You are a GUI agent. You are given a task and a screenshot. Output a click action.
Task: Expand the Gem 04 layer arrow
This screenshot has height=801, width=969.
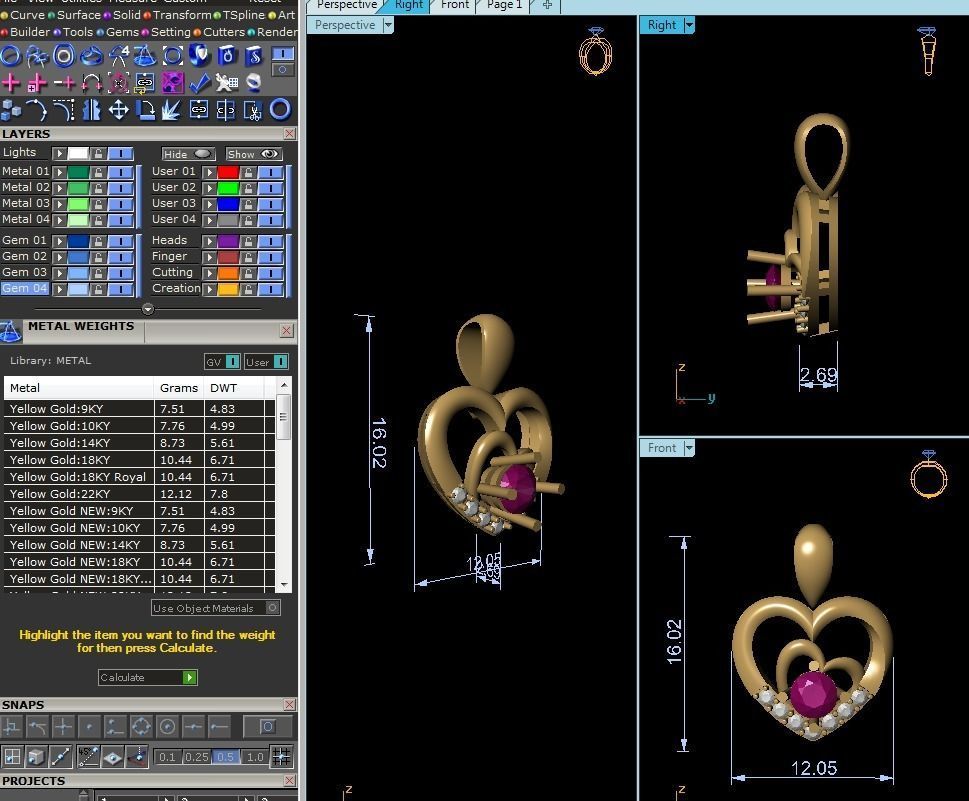[59, 289]
